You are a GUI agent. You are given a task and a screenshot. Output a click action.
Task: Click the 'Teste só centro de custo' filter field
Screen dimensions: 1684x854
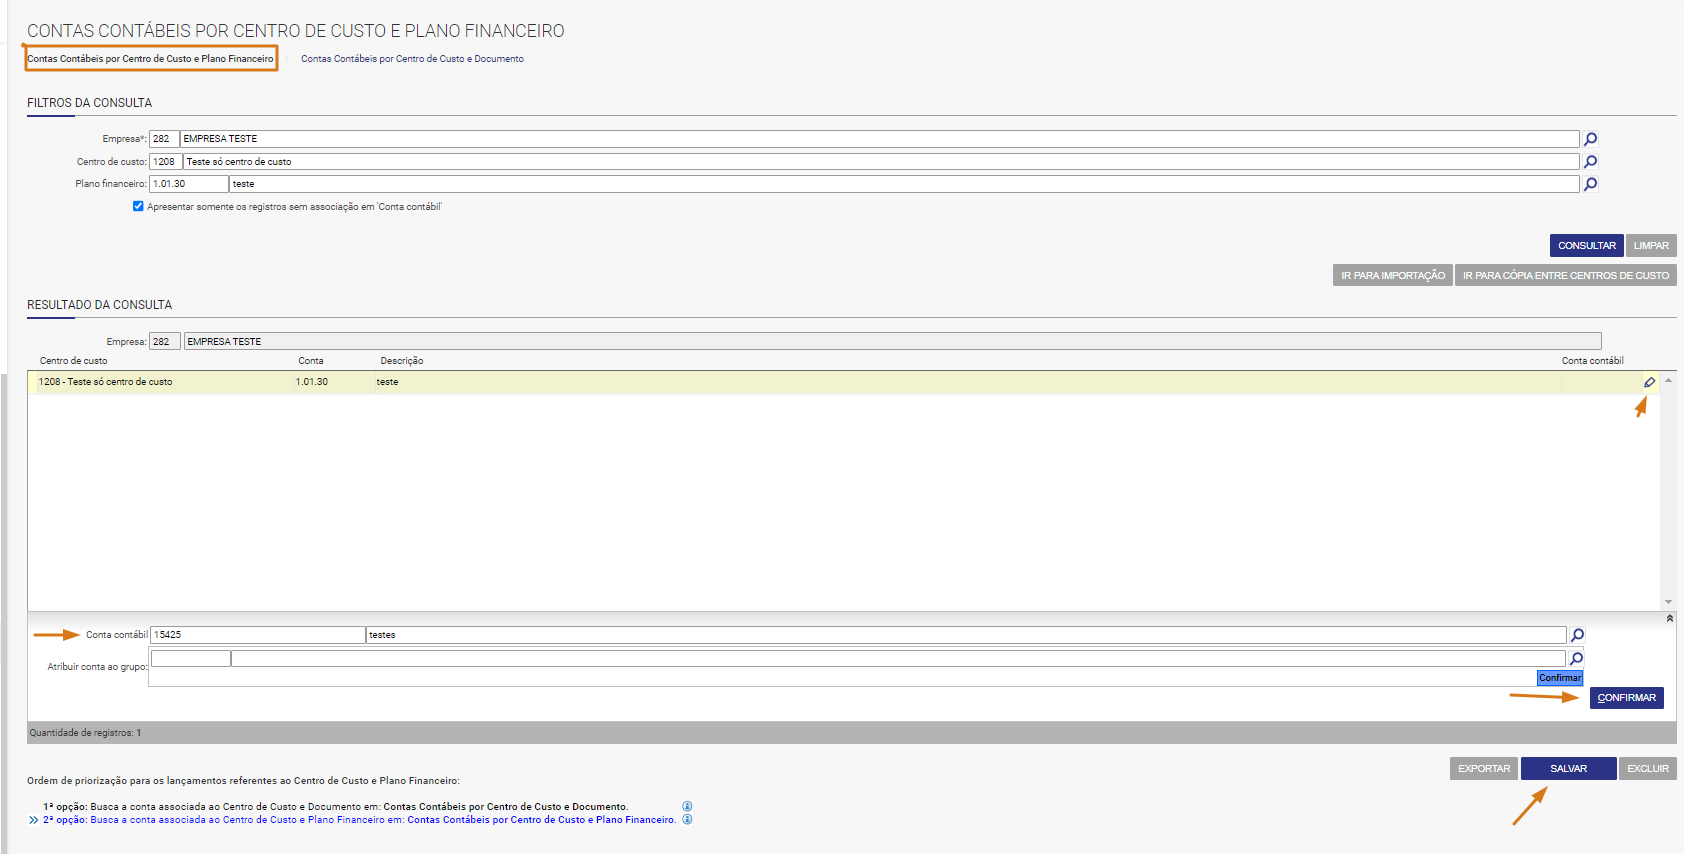click(x=882, y=161)
